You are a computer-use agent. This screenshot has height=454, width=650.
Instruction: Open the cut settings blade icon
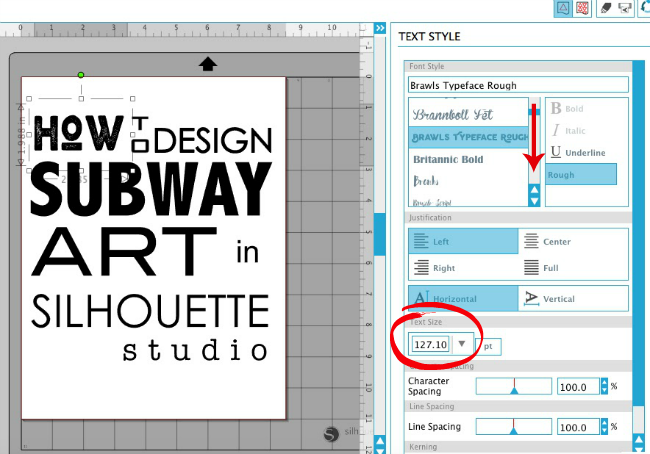pos(606,8)
